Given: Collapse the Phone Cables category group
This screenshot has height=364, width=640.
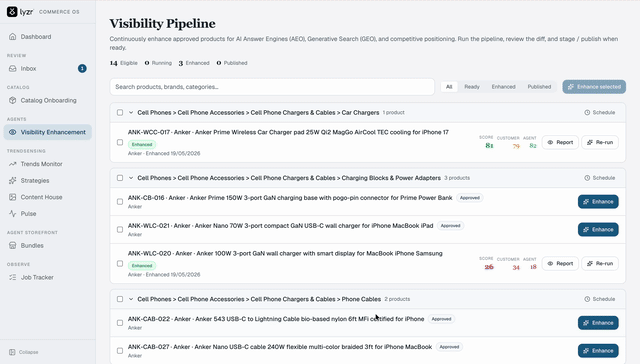Looking at the screenshot, I should coord(131,299).
